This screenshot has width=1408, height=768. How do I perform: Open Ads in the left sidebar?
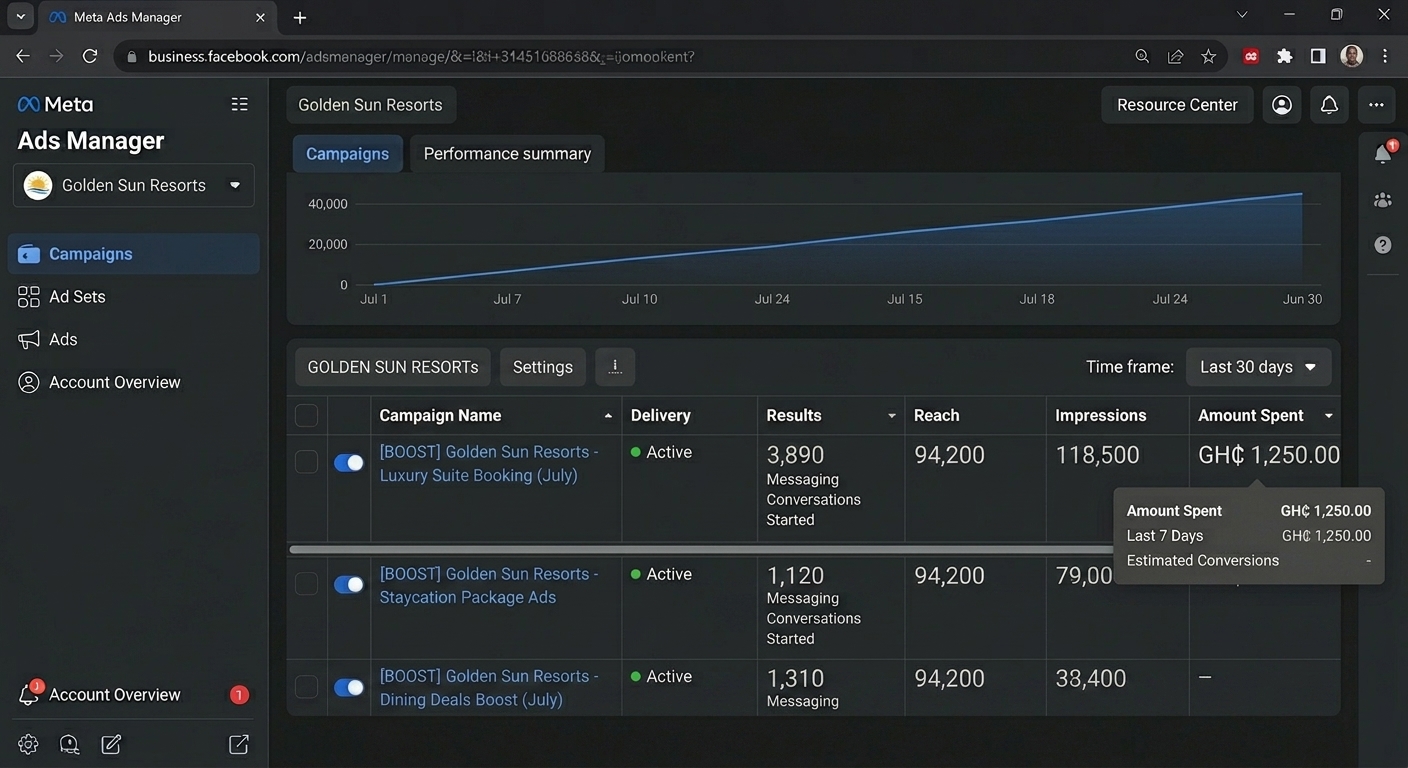click(x=48, y=340)
